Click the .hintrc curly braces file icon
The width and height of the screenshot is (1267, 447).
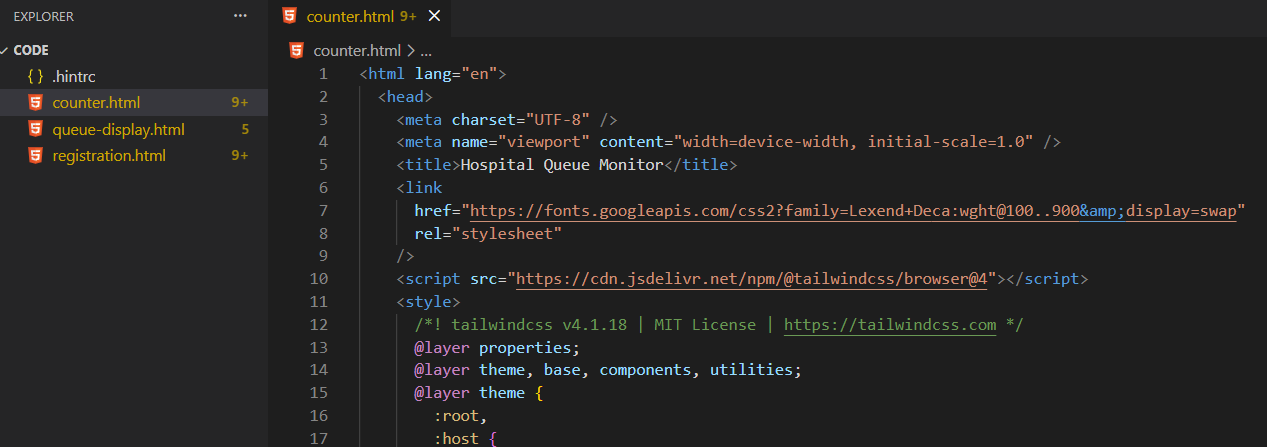point(36,76)
